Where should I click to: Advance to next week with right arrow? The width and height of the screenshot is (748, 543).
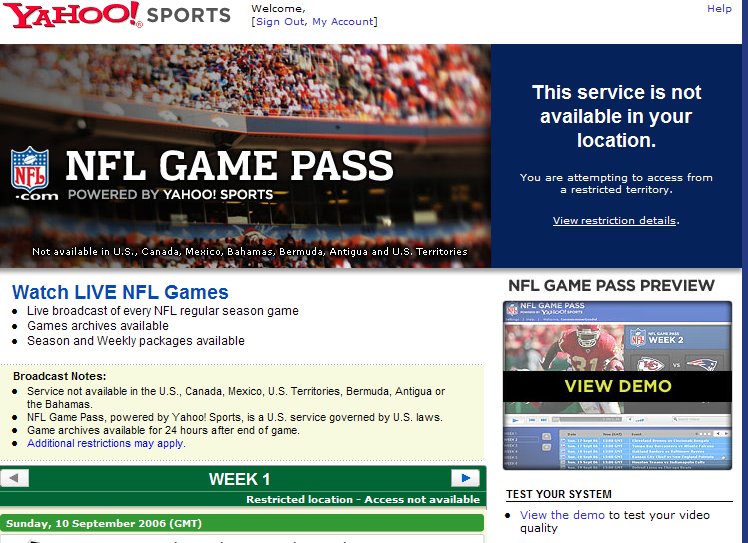click(465, 478)
